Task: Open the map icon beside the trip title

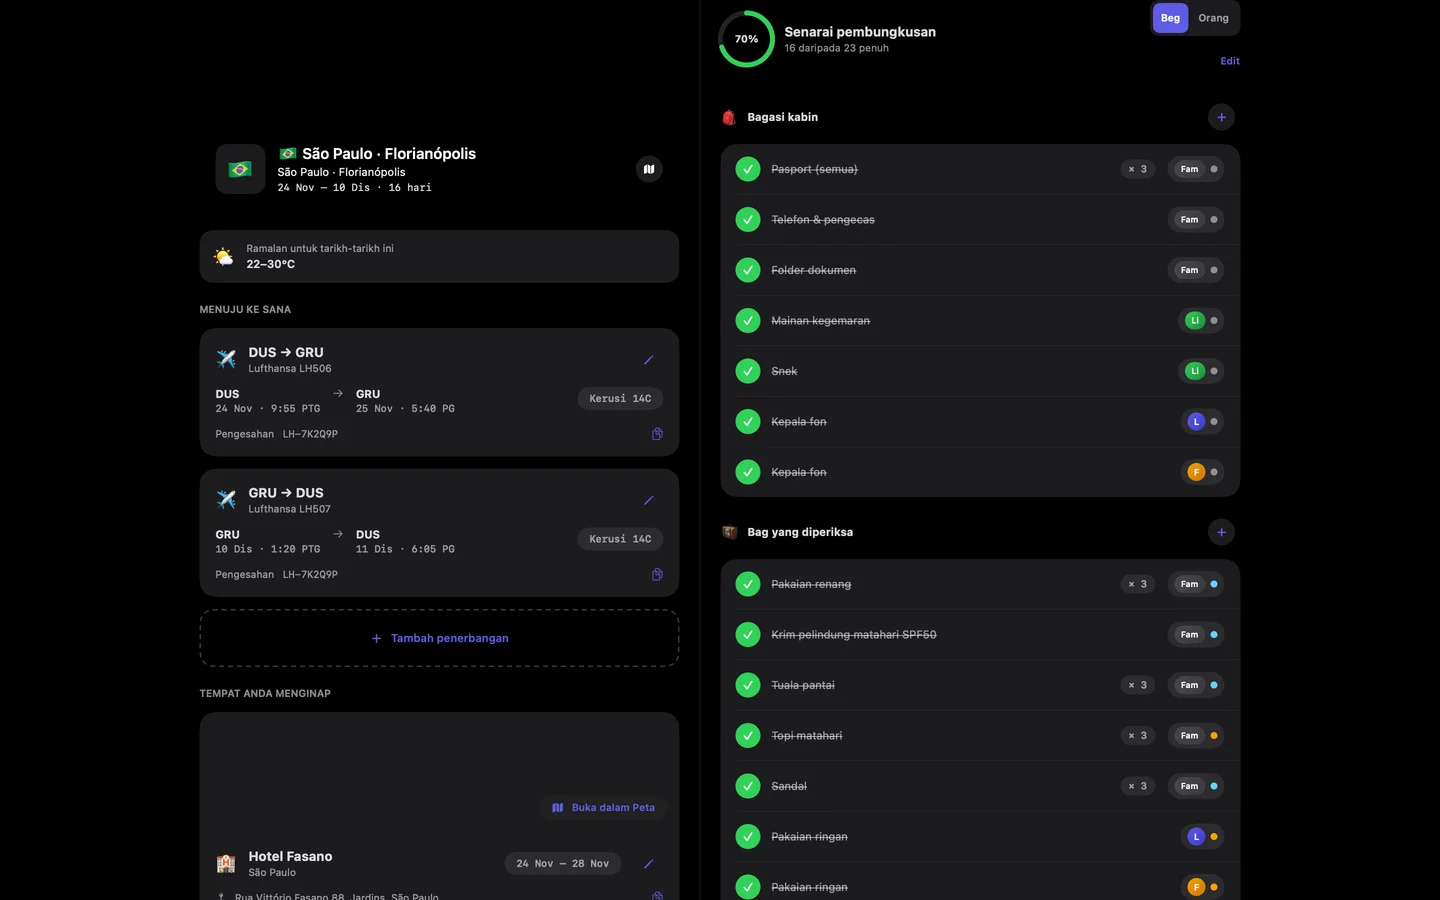Action: pos(649,169)
